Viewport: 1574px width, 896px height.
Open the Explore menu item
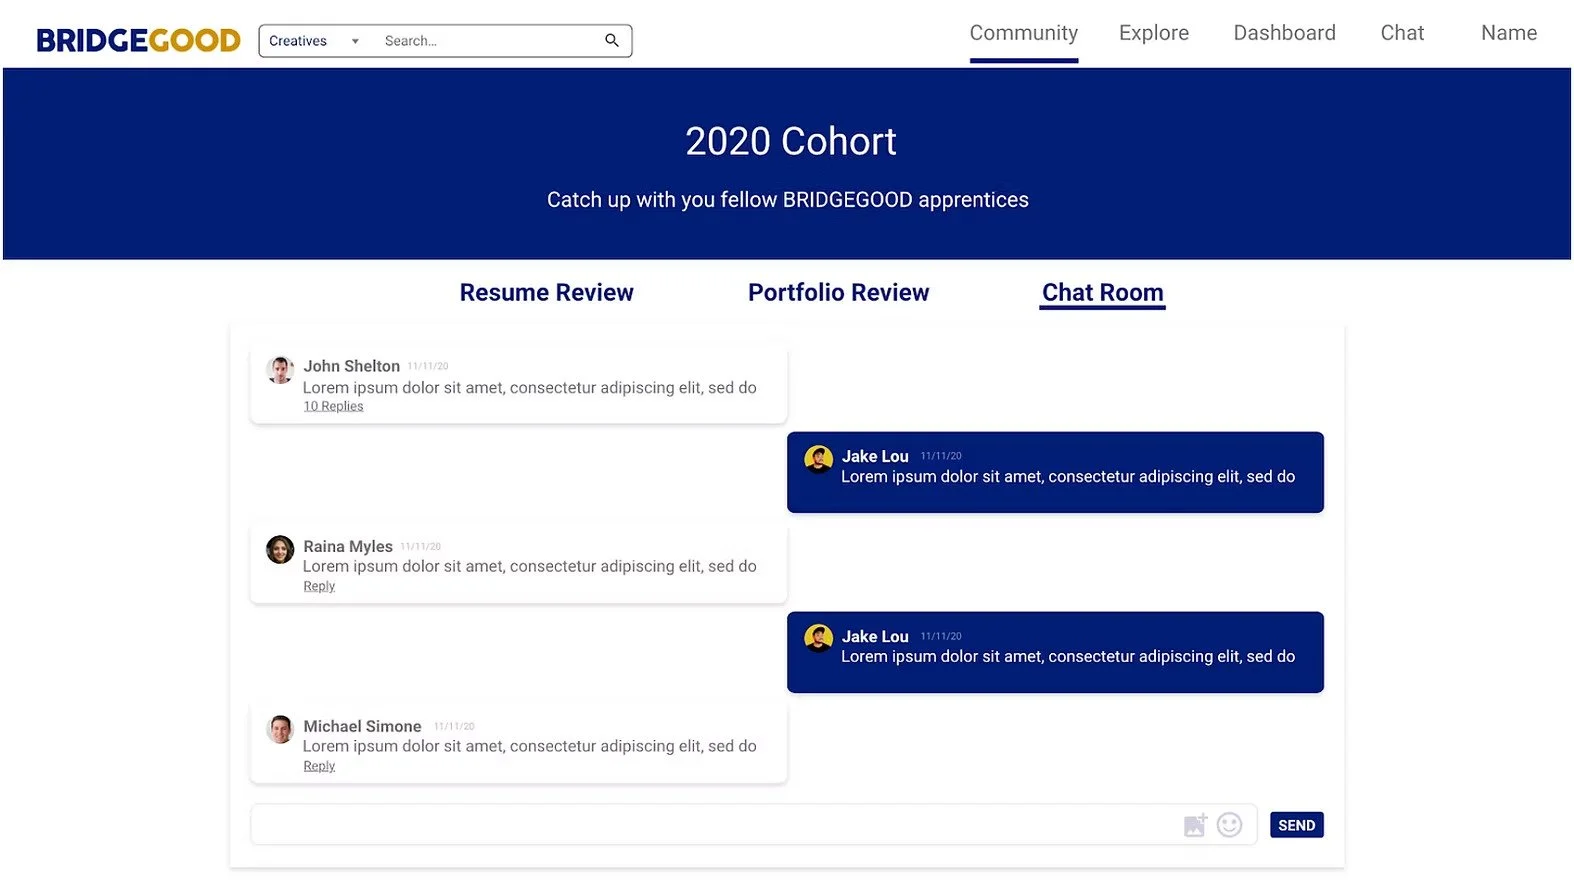[x=1153, y=33]
